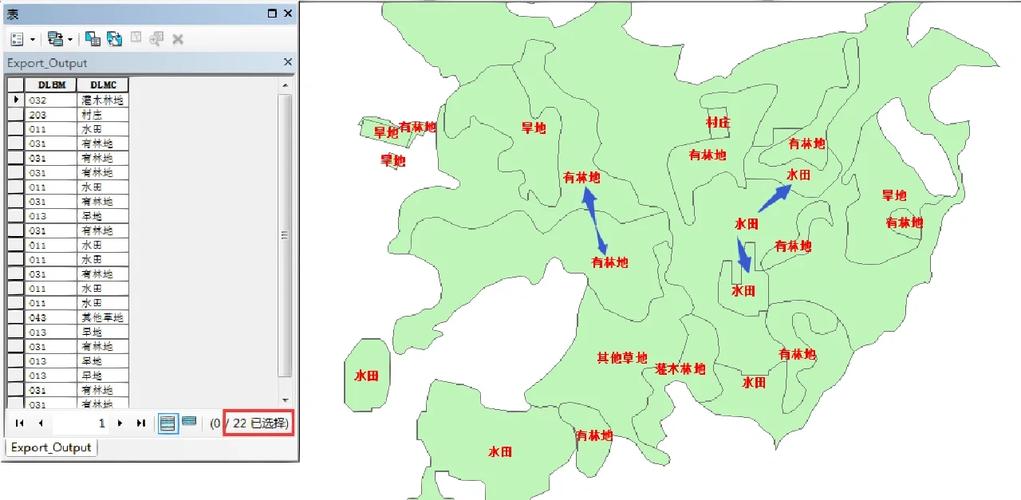Click the 村庄 cell in the table

103,115
